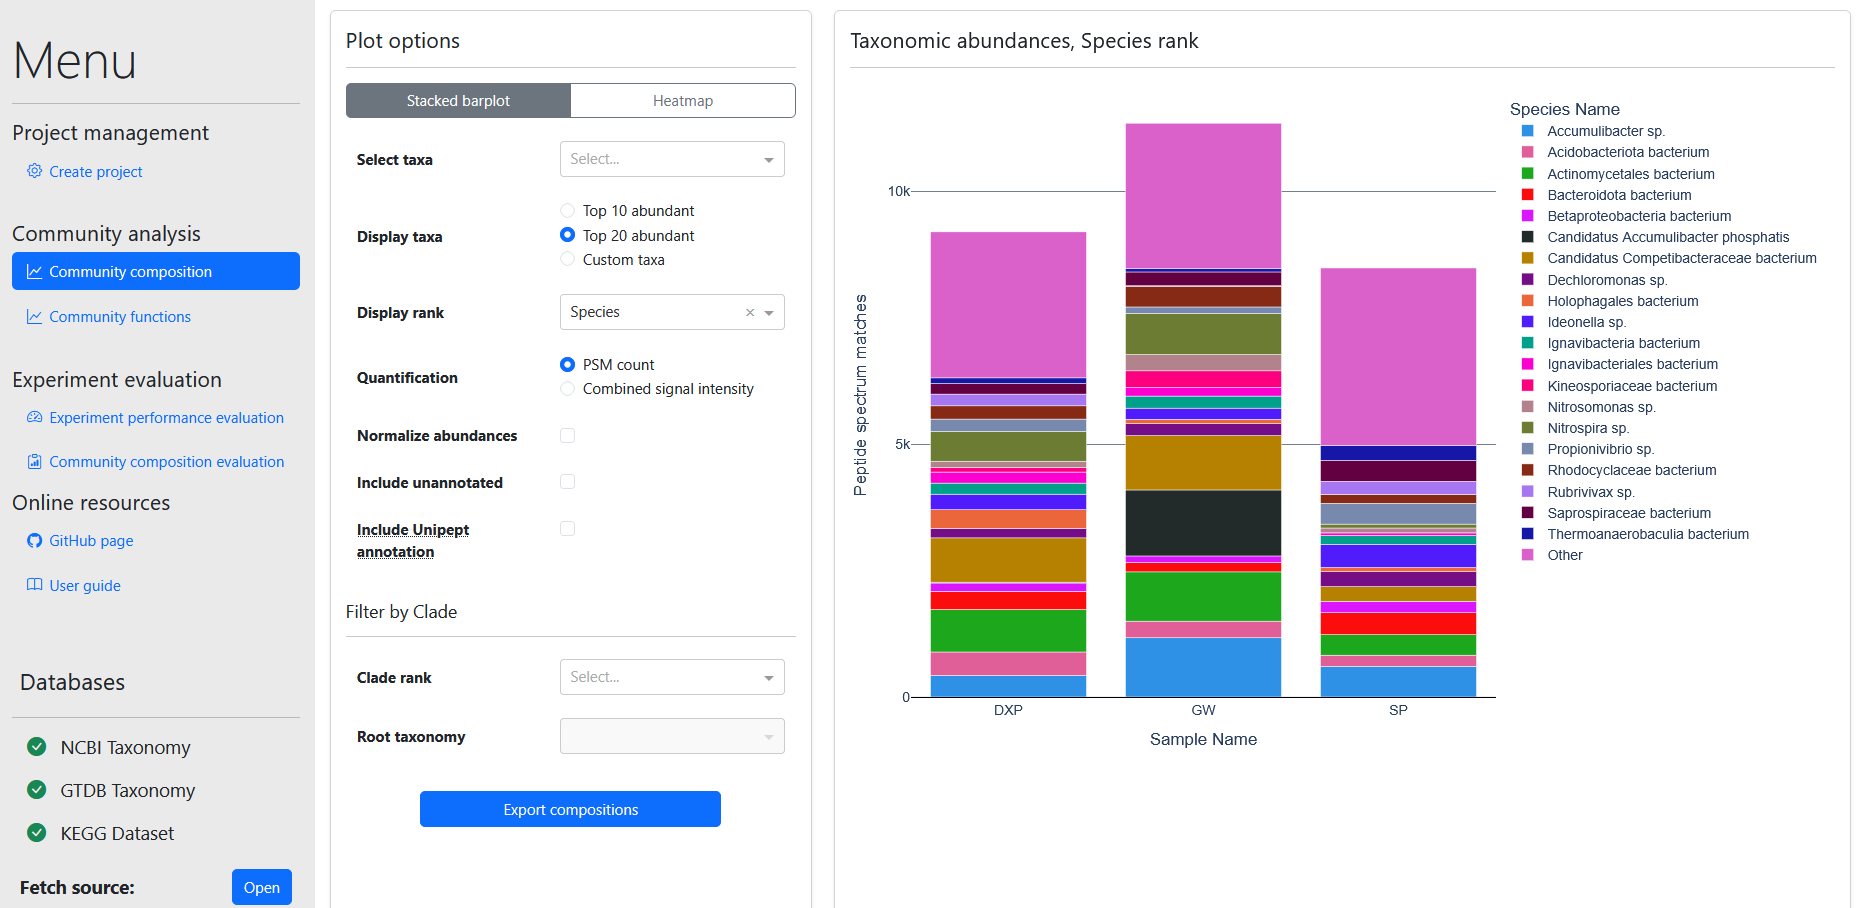Open Community composition in the sidebar menu
Image resolution: width=1859 pixels, height=908 pixels.
pyautogui.click(x=156, y=271)
